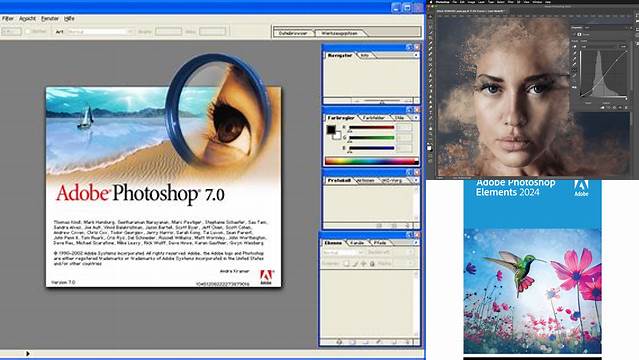Toggle the Glätten checkbox in options bar
The image size is (639, 360).
28,31
